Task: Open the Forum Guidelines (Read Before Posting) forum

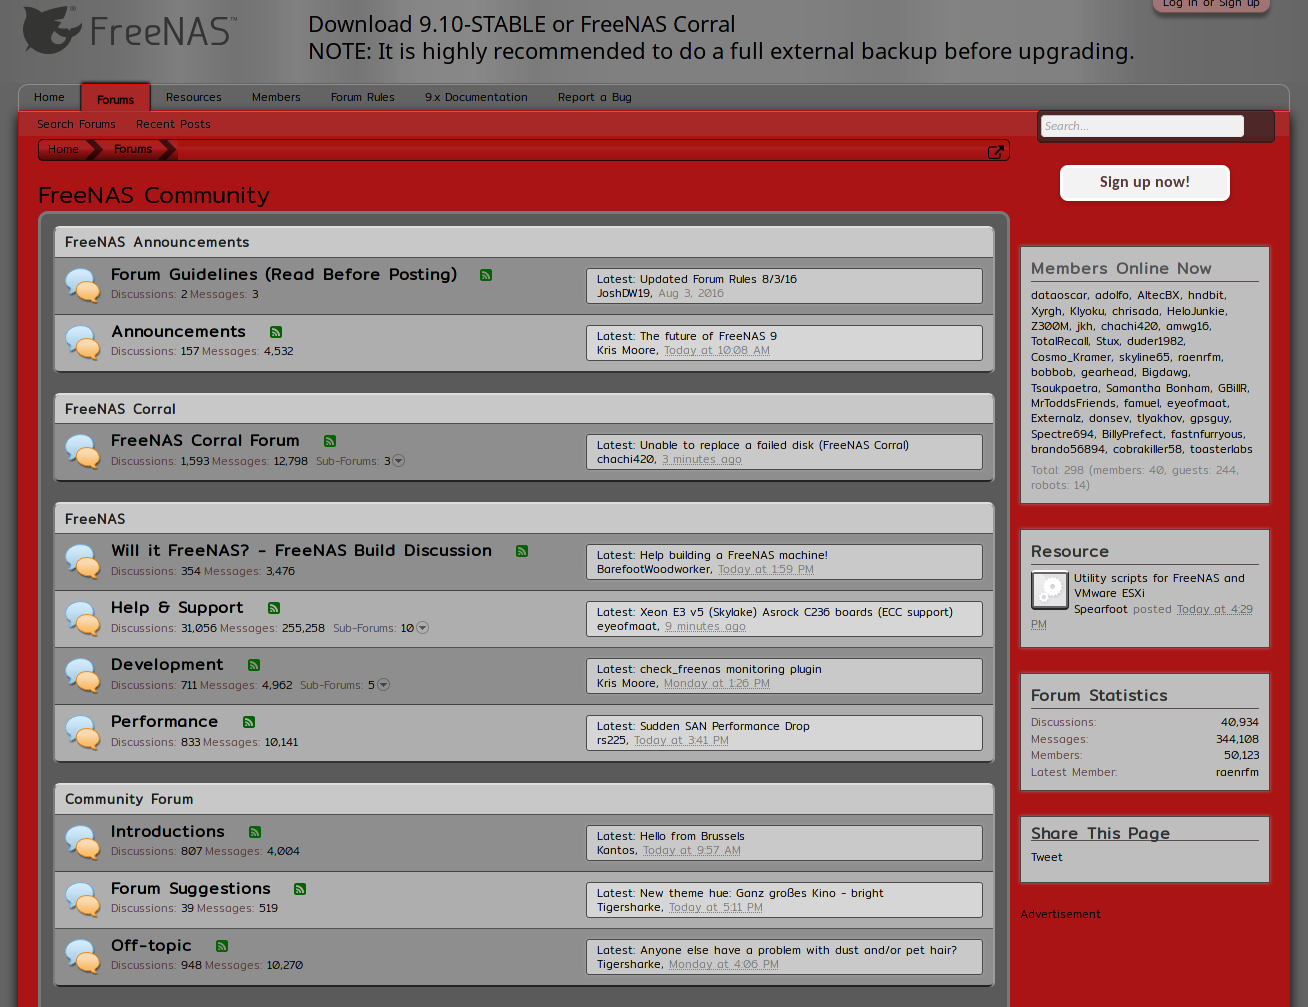Action: pos(284,274)
